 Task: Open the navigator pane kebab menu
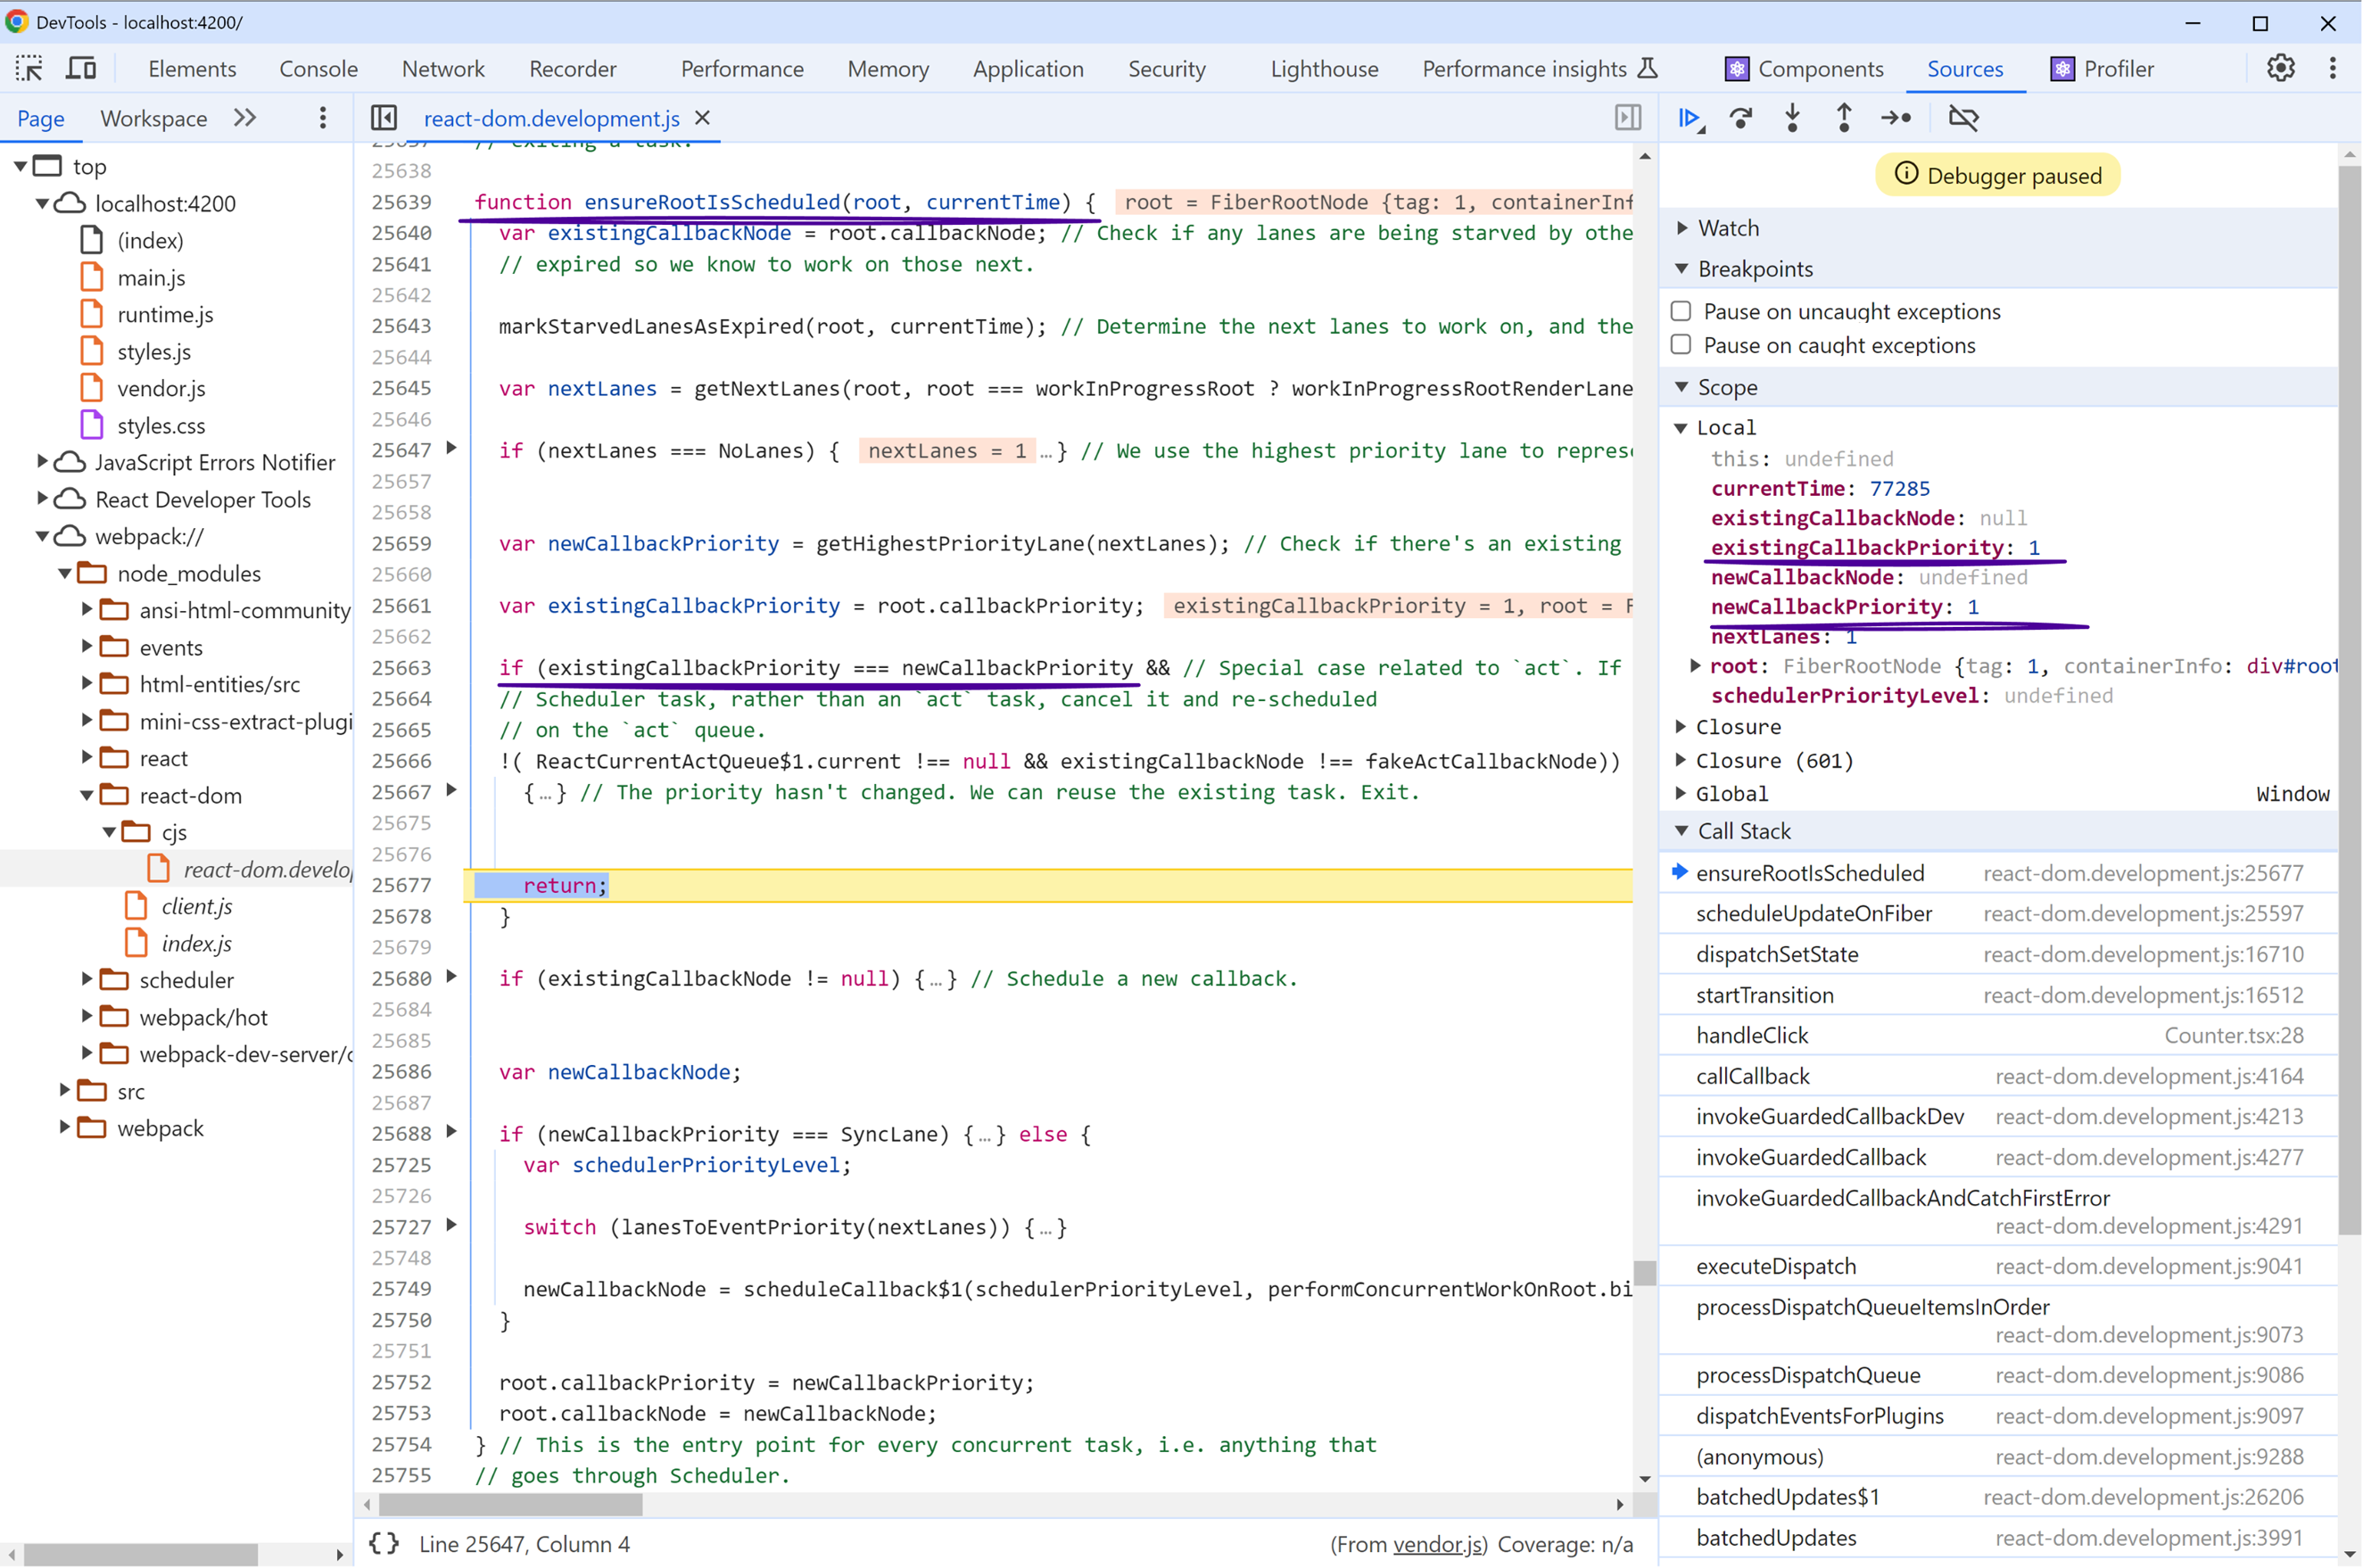322,118
